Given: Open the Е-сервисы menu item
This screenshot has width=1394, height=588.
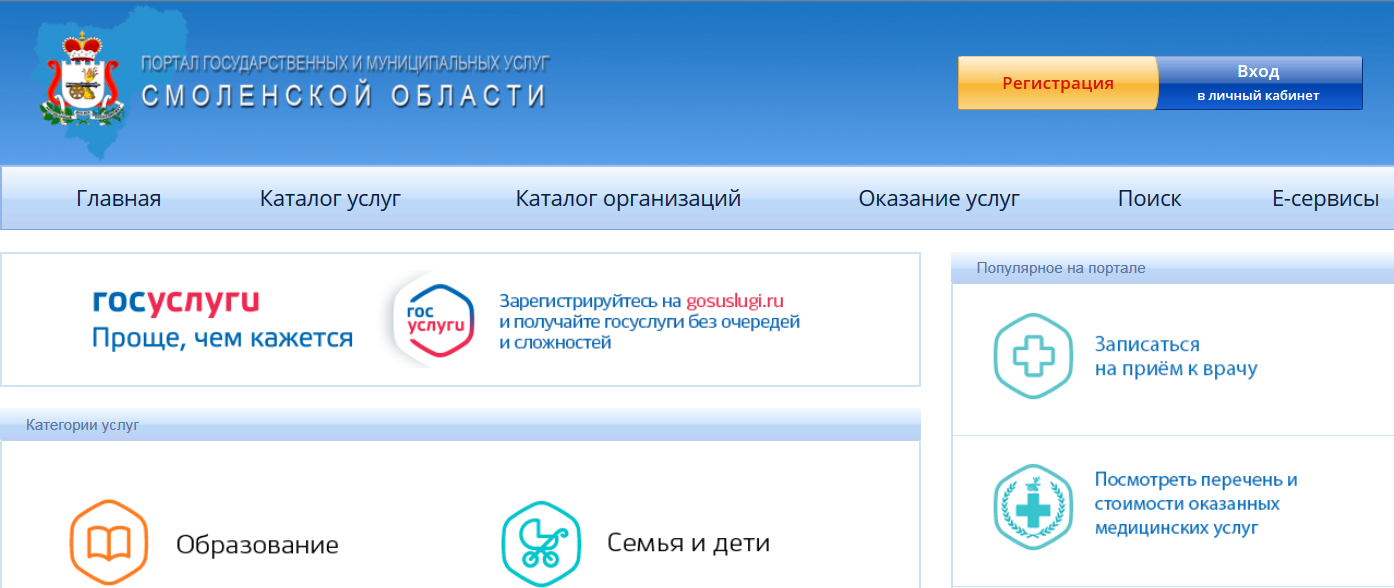Looking at the screenshot, I should click(1325, 198).
